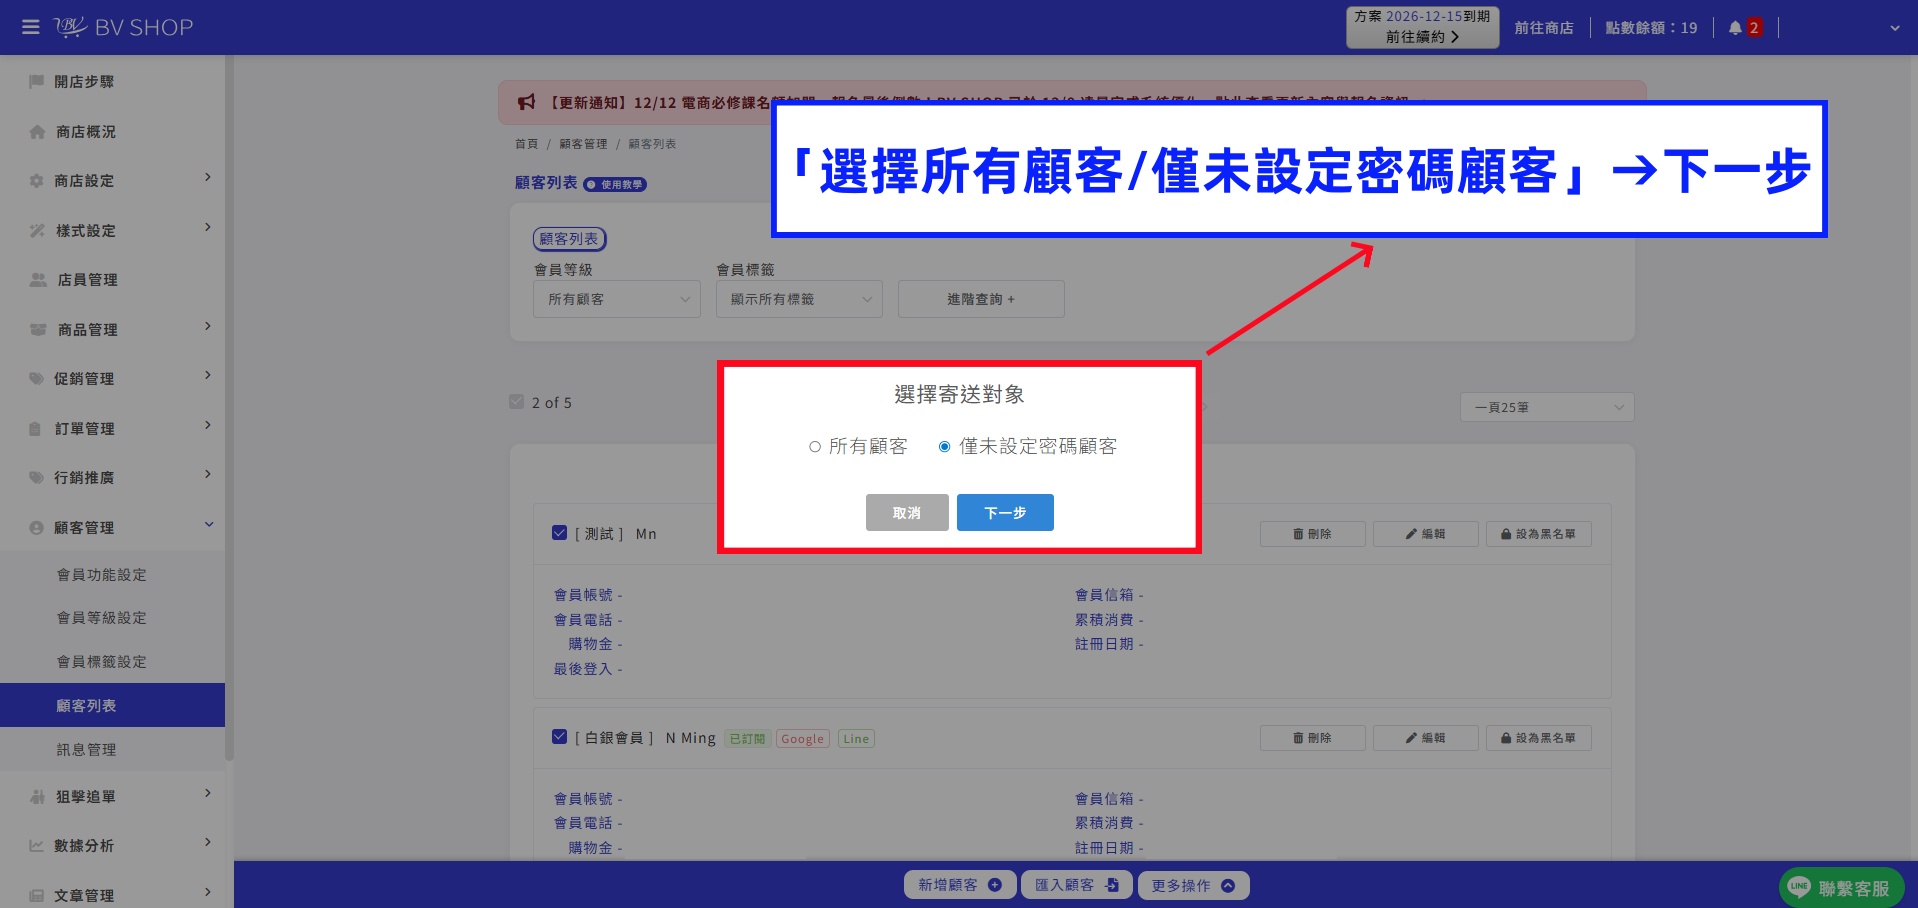Click the 更多操作 bottom bar button
The width and height of the screenshot is (1918, 908).
pos(1193,885)
